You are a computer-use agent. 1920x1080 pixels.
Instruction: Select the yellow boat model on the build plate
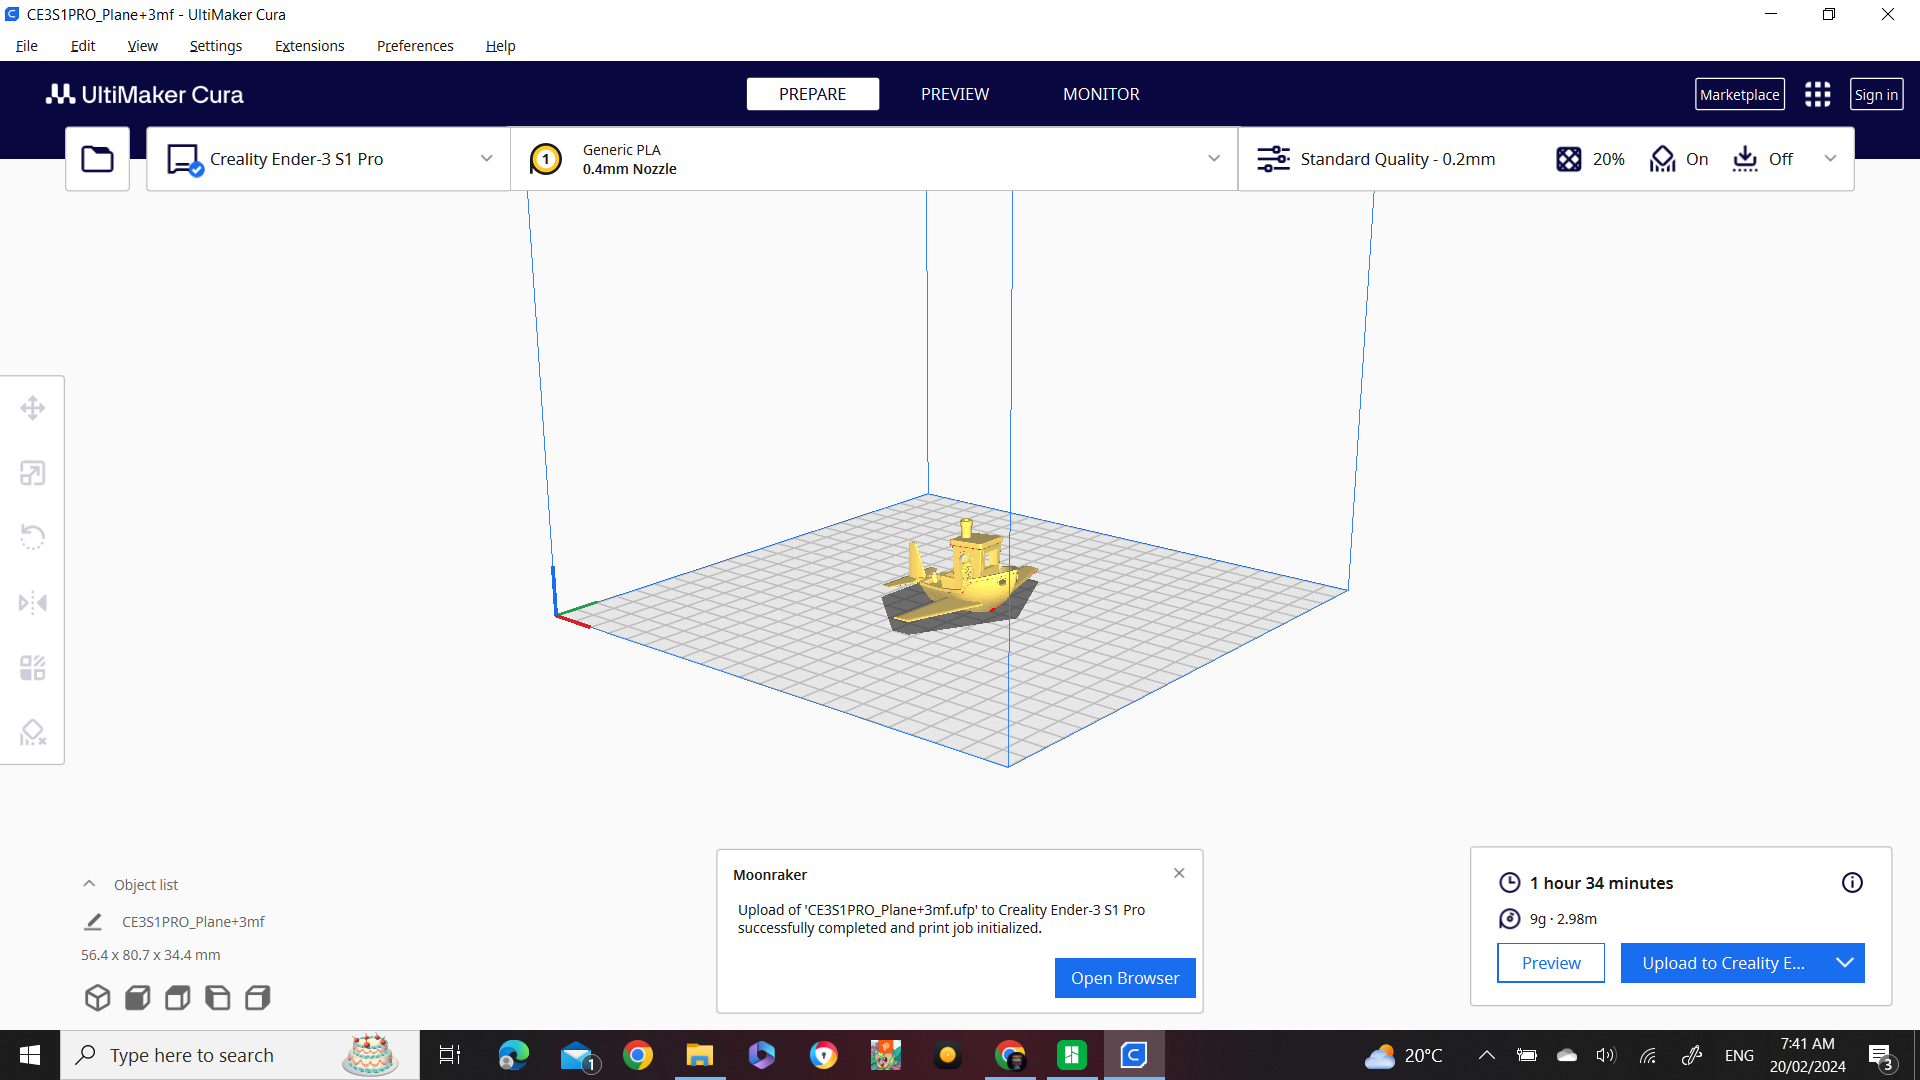pyautogui.click(x=963, y=575)
